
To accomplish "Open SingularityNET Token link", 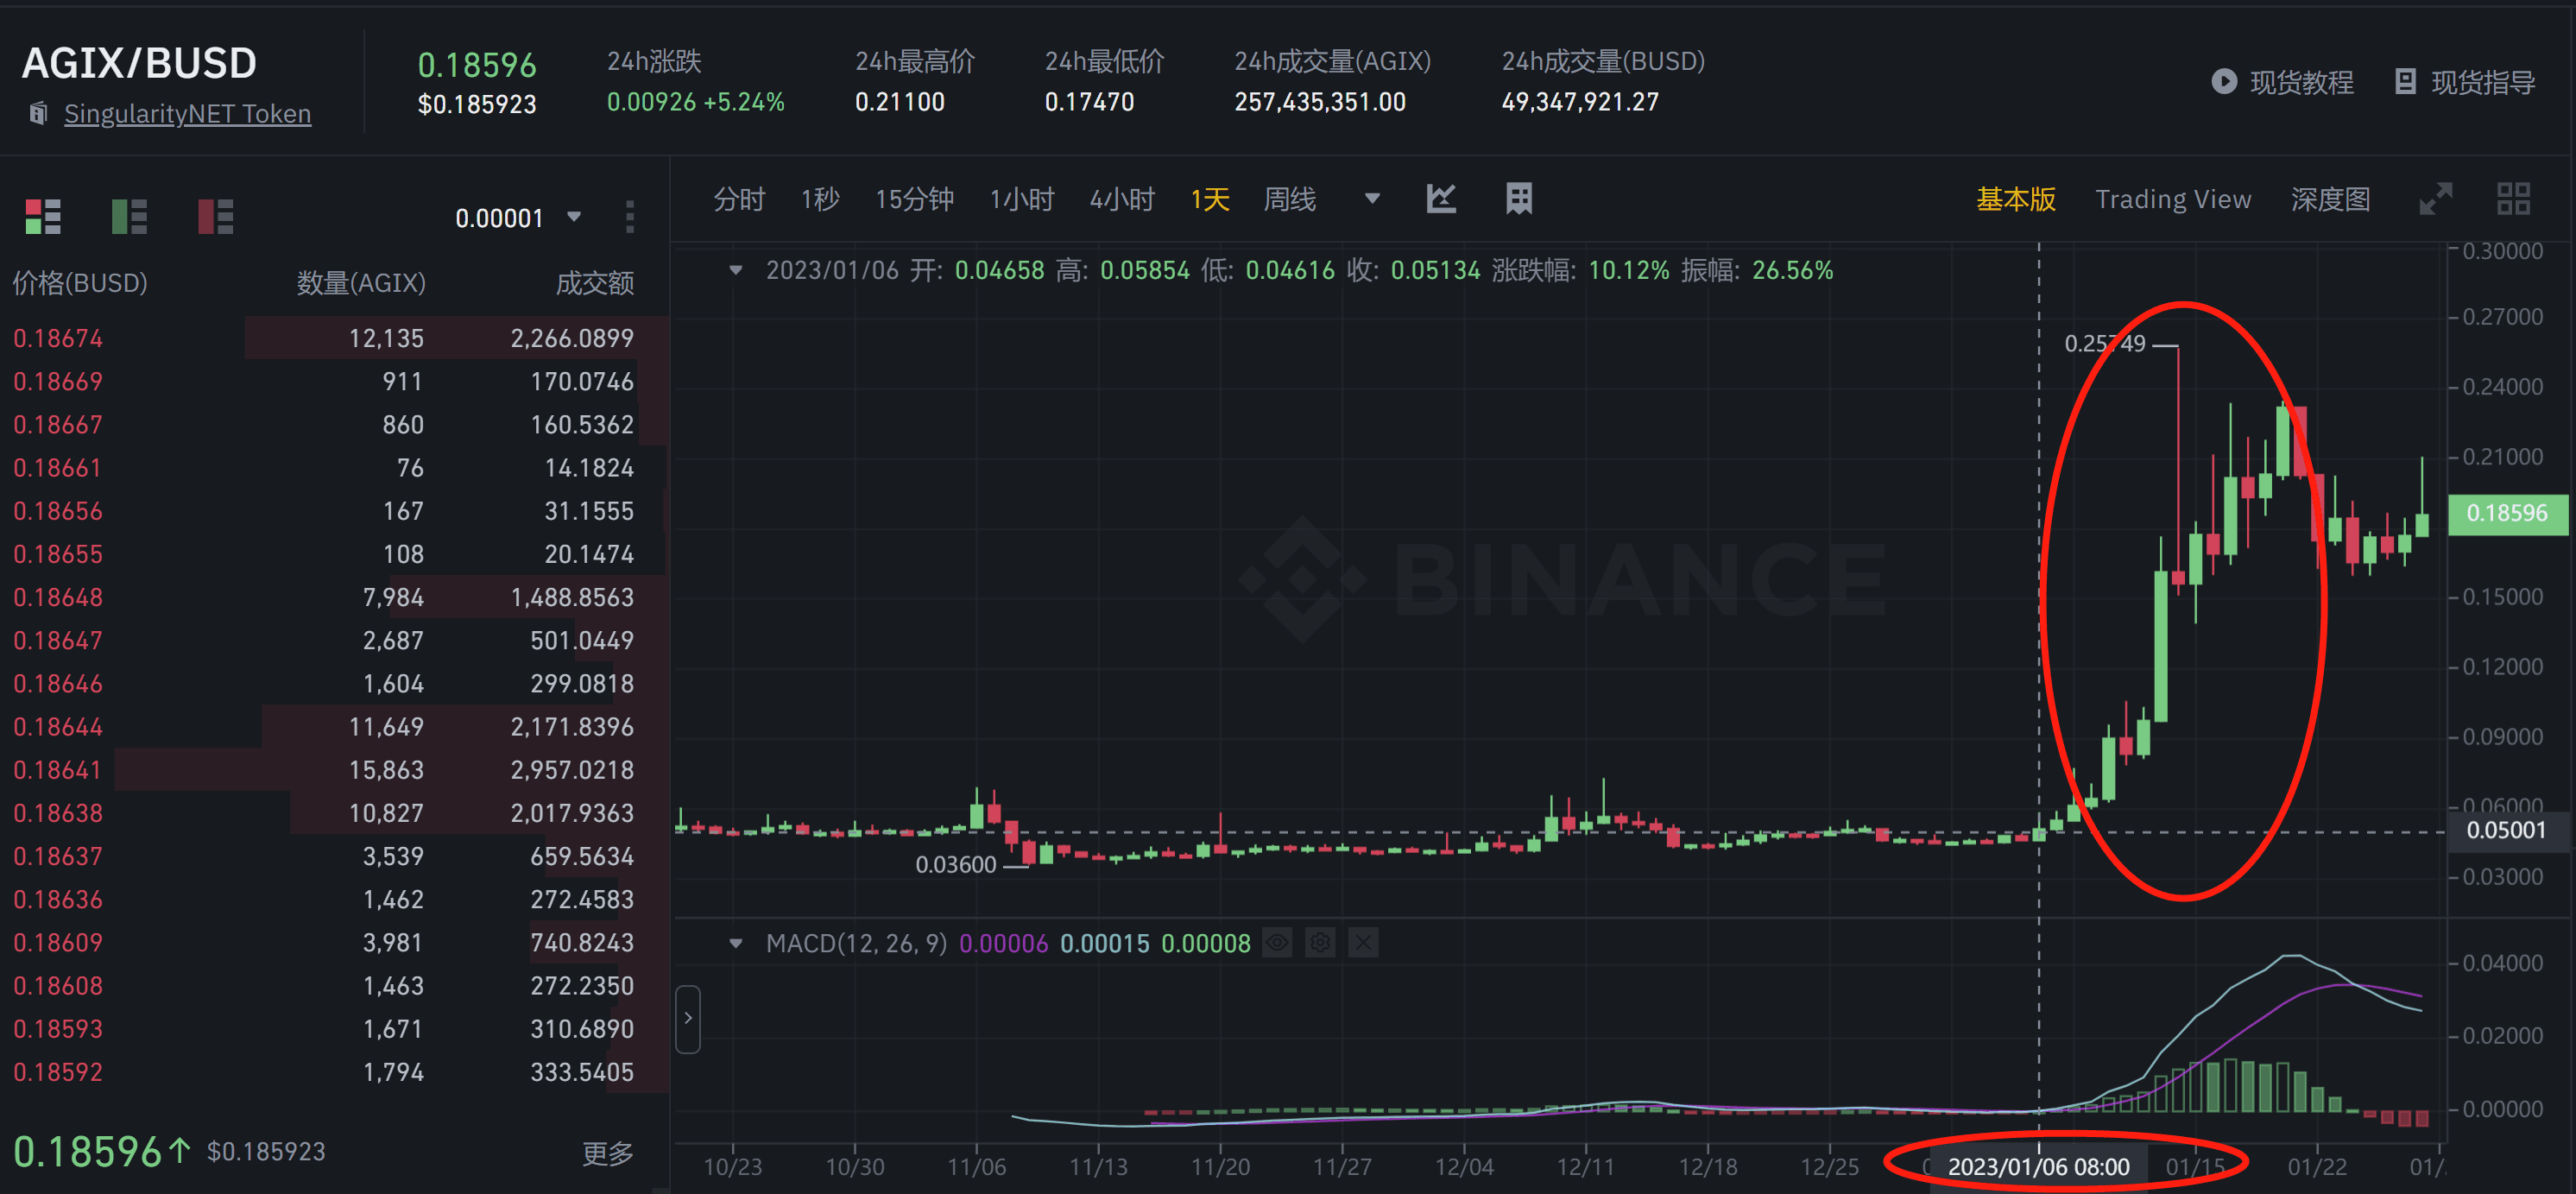I will tap(187, 114).
